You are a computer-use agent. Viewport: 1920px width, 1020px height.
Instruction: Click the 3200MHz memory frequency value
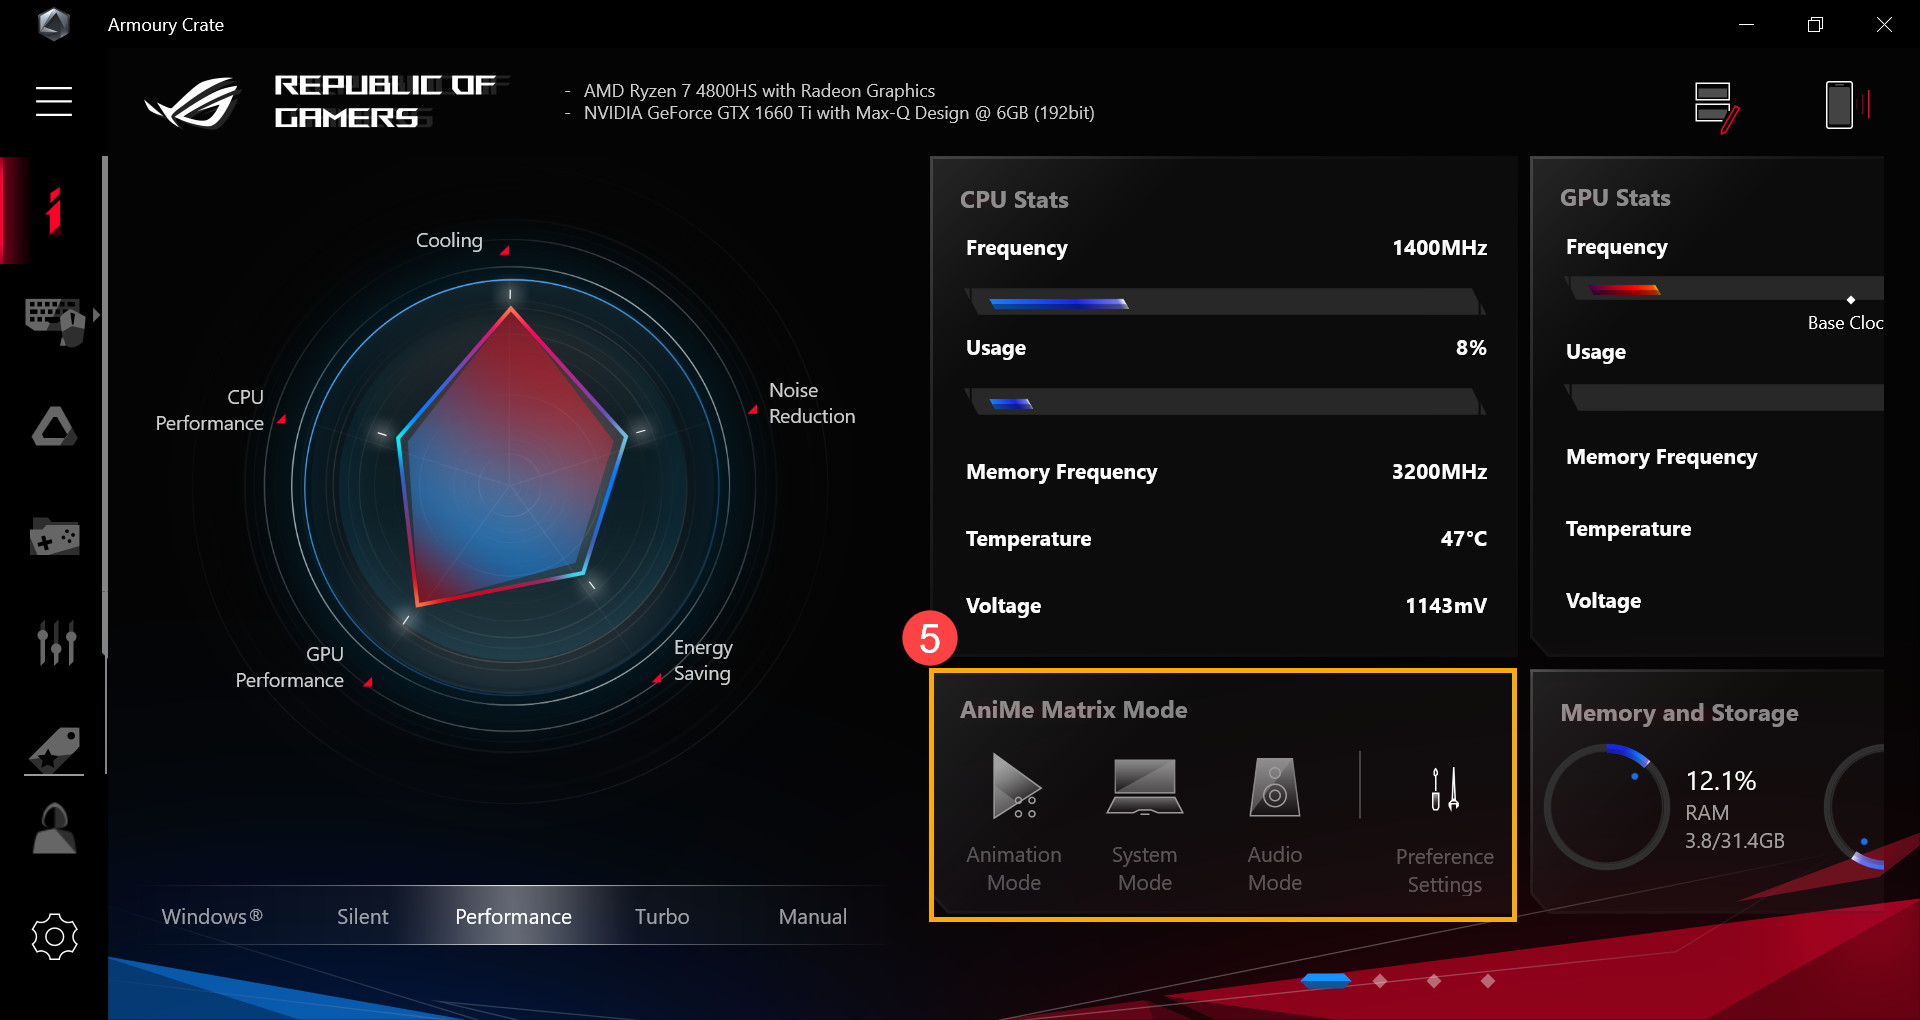1439,471
